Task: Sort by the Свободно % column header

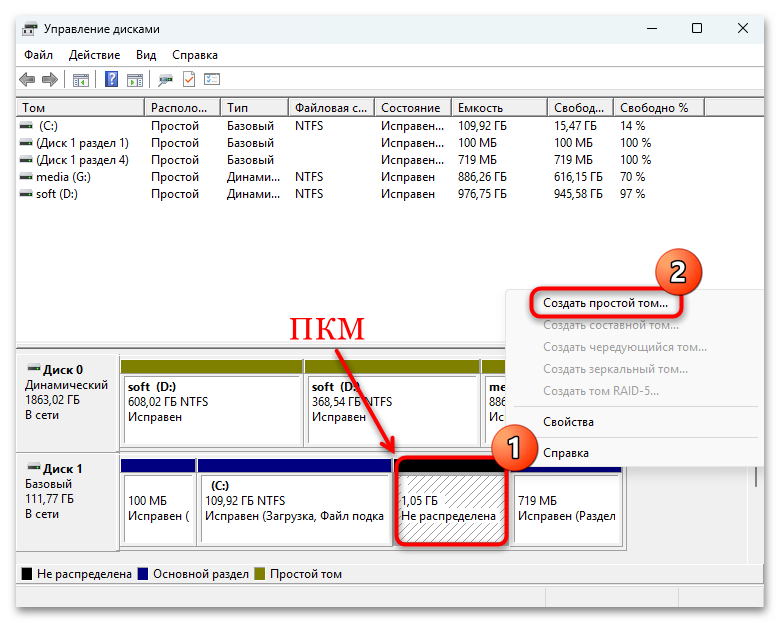Action: pos(659,107)
